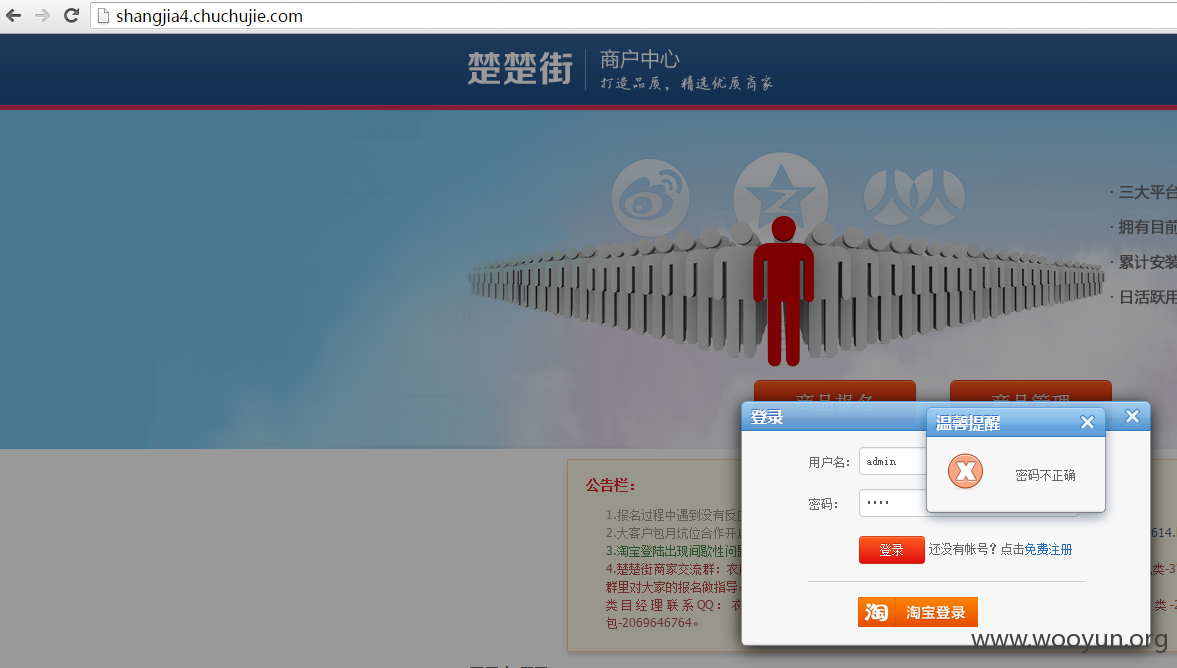
Task: Open the 免费注册 registration link
Action: pos(1048,549)
